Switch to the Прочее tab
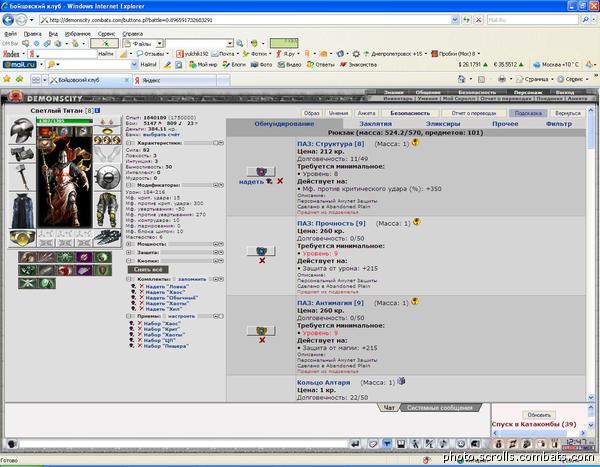 (x=505, y=124)
